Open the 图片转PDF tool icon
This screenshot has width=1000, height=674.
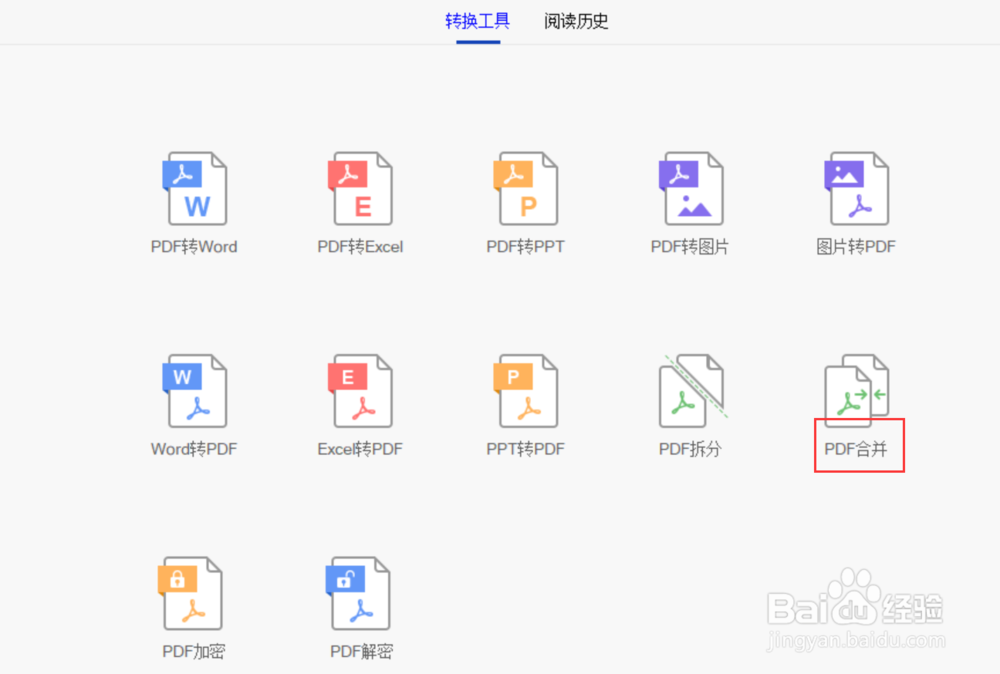pyautogui.click(x=857, y=189)
